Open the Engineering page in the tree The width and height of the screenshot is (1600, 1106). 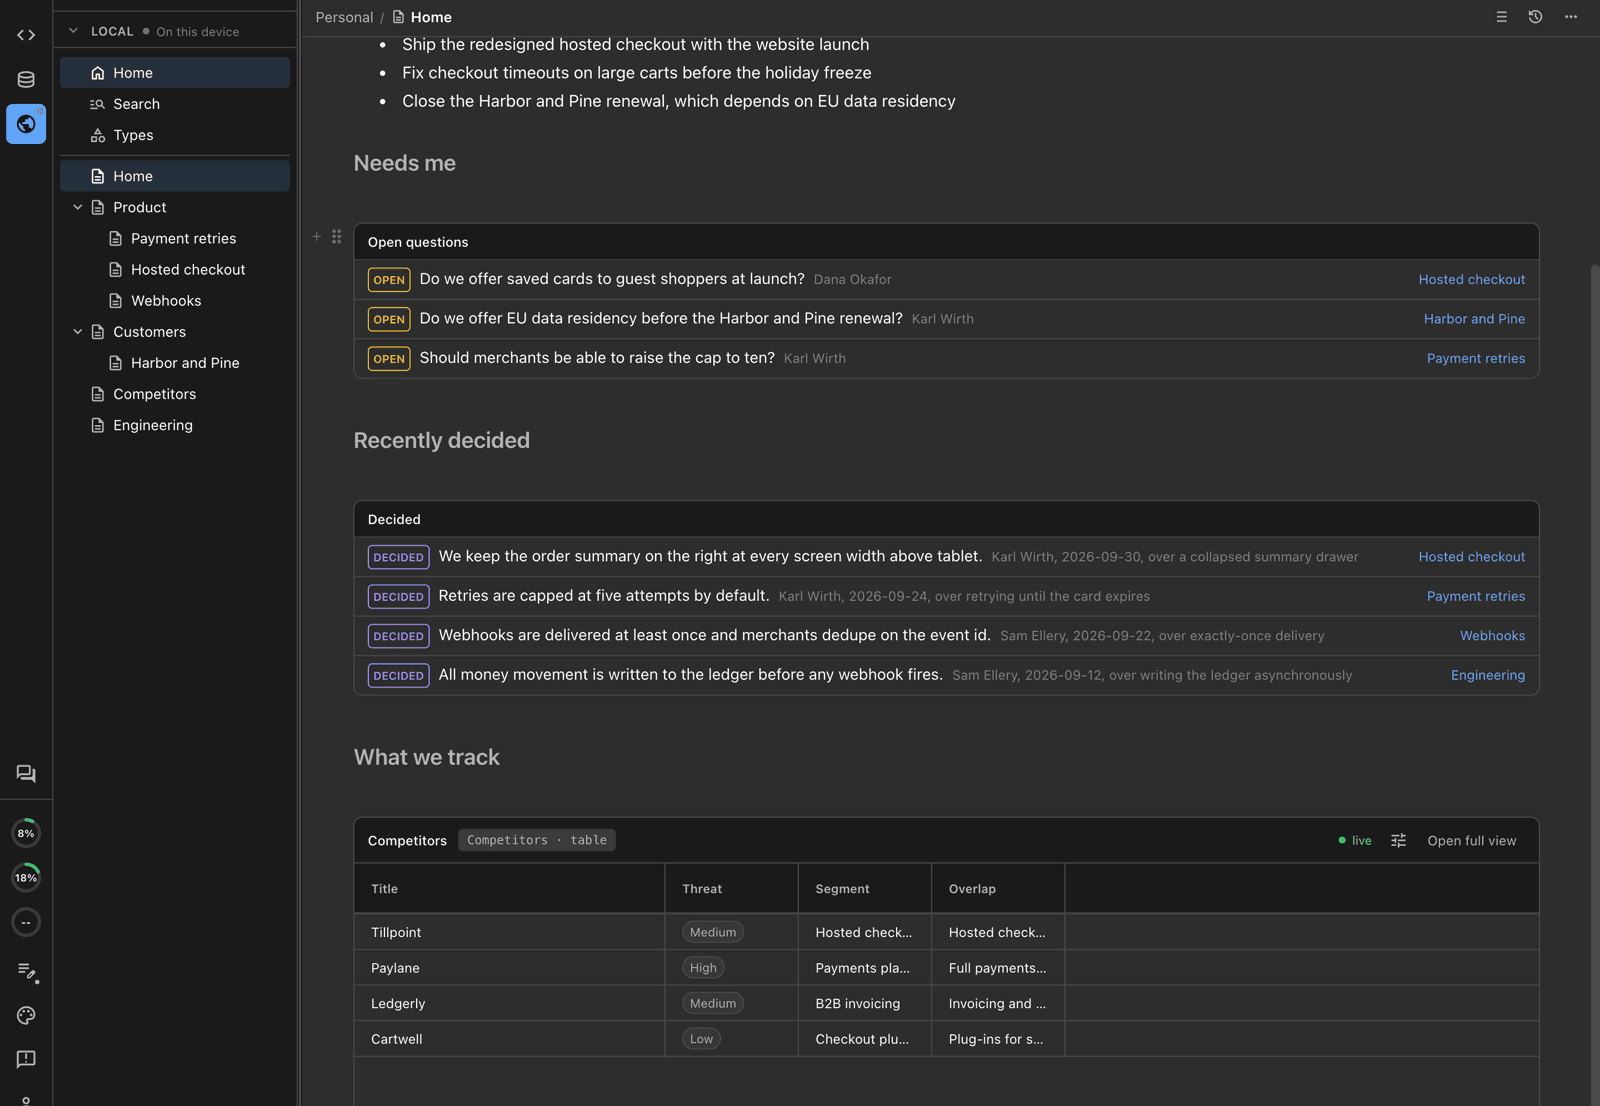tap(152, 425)
